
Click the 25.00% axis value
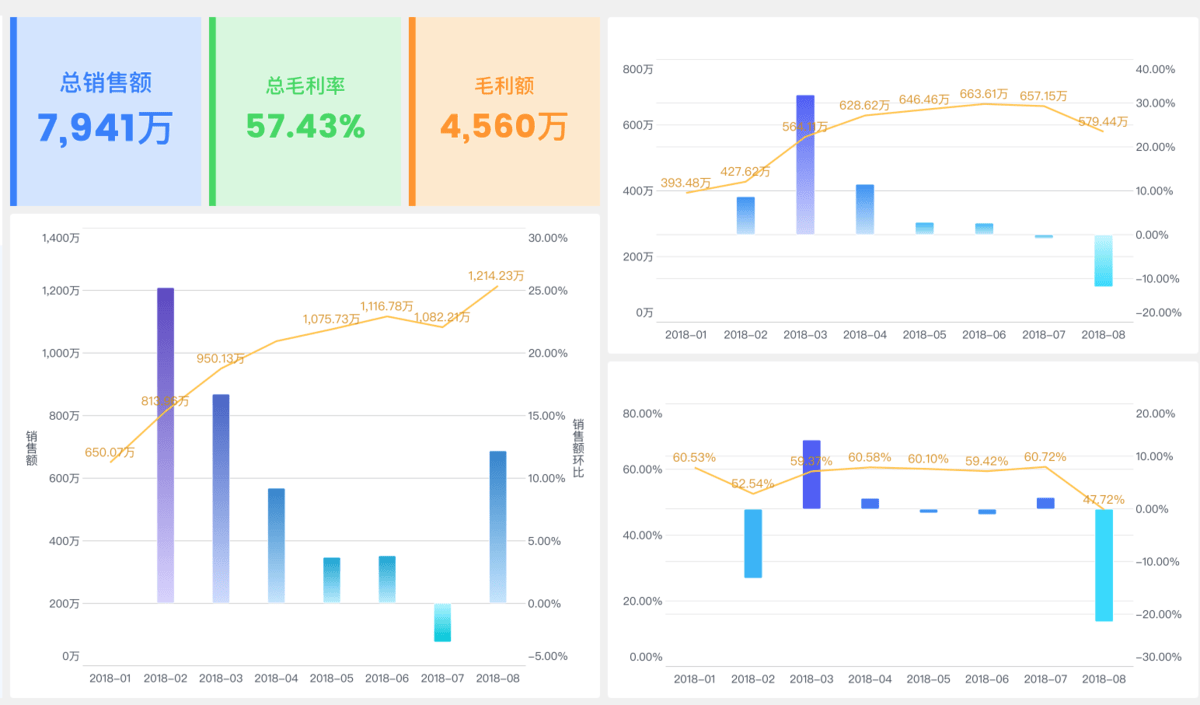(548, 290)
